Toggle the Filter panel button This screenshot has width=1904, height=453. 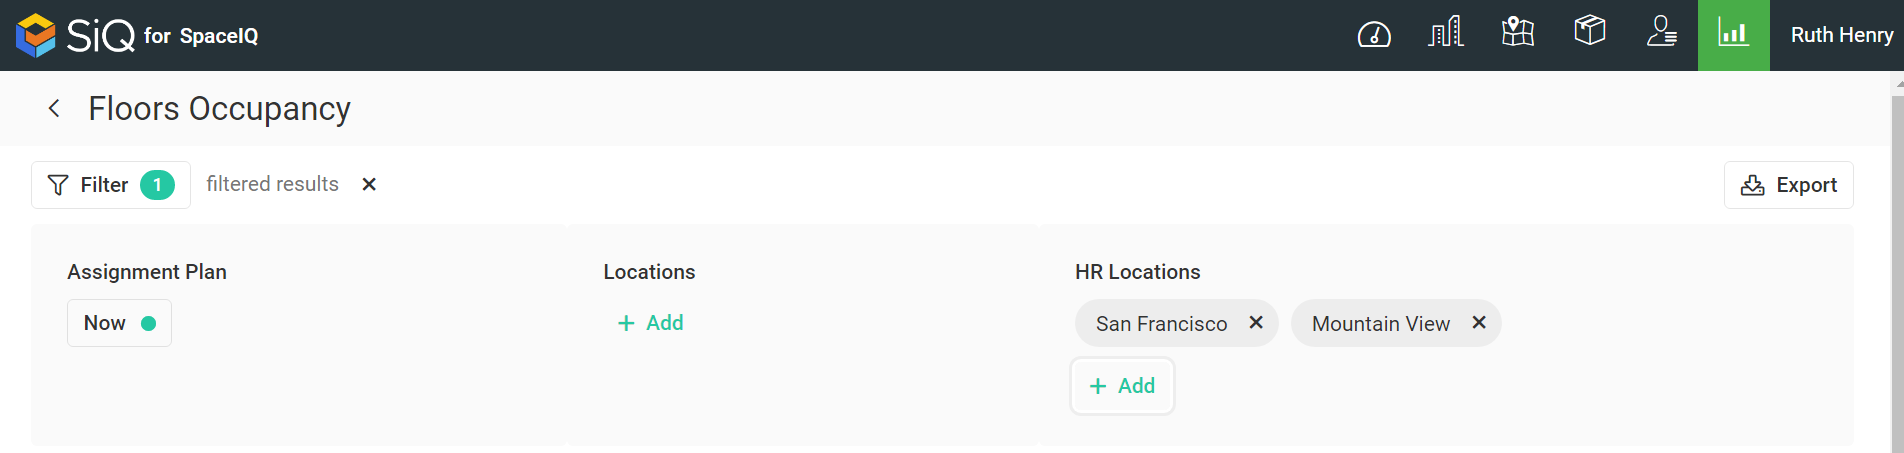tap(111, 185)
